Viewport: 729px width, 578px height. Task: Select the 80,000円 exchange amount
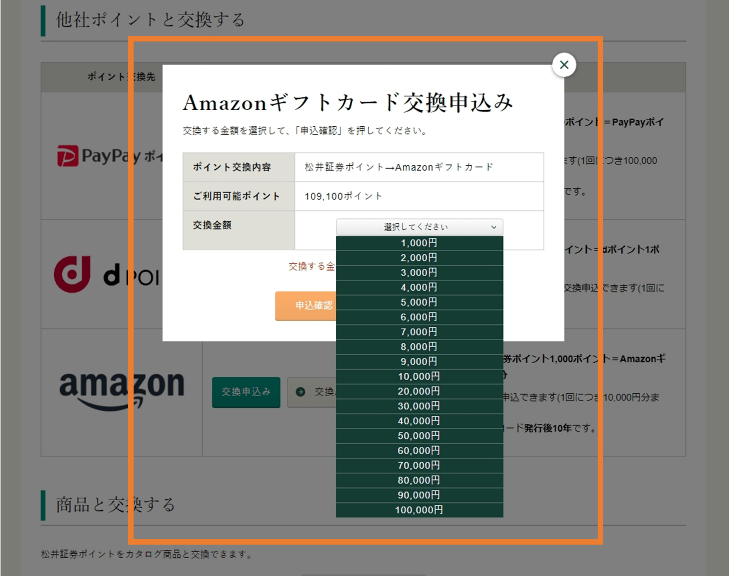coord(419,481)
